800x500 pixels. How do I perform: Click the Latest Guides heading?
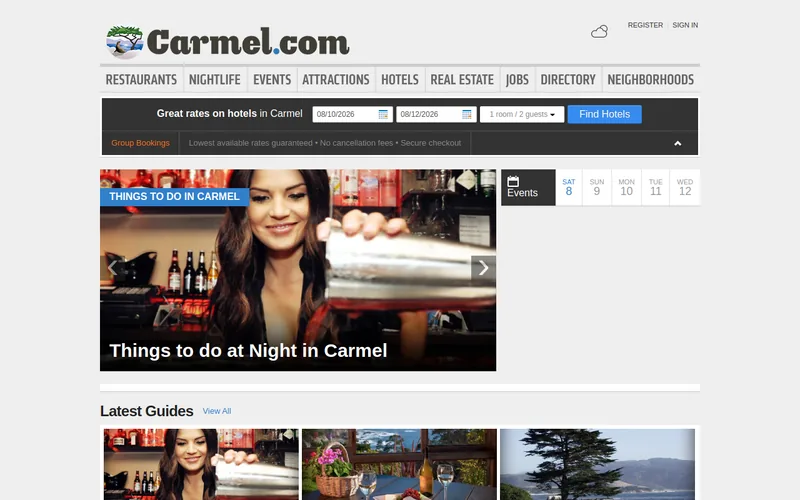(x=147, y=411)
